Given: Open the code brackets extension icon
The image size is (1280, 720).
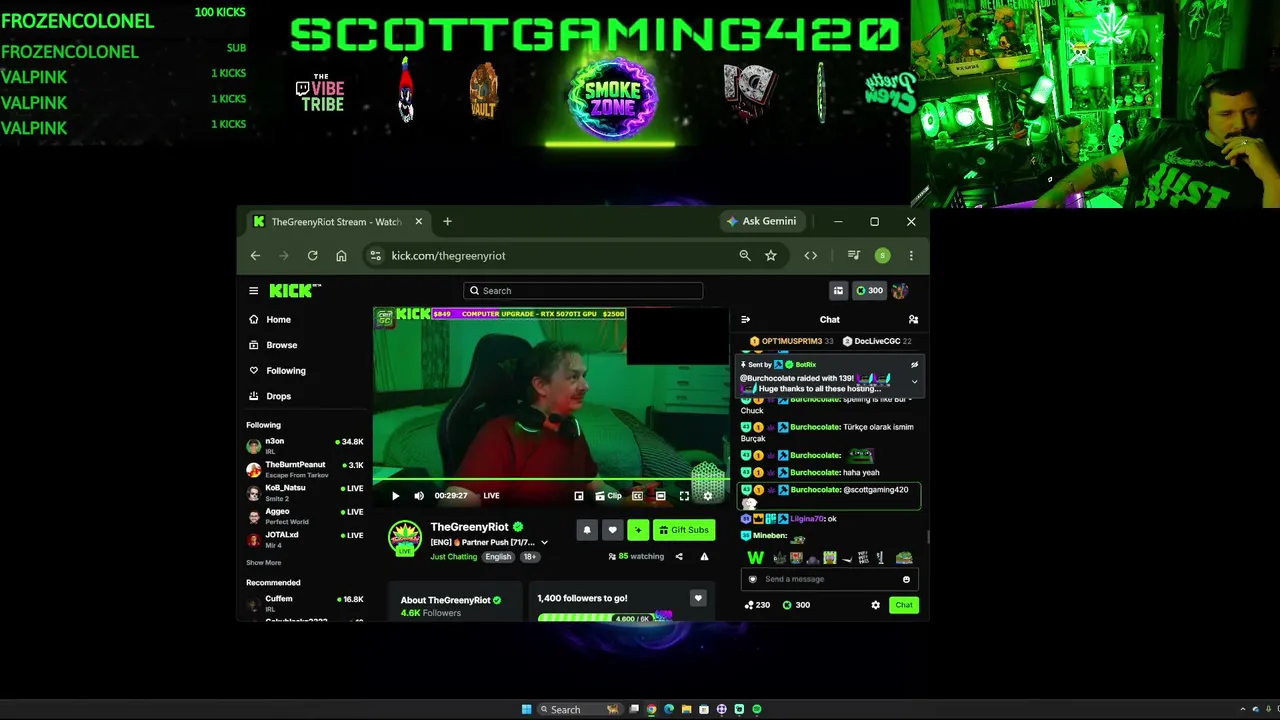Looking at the screenshot, I should 811,256.
